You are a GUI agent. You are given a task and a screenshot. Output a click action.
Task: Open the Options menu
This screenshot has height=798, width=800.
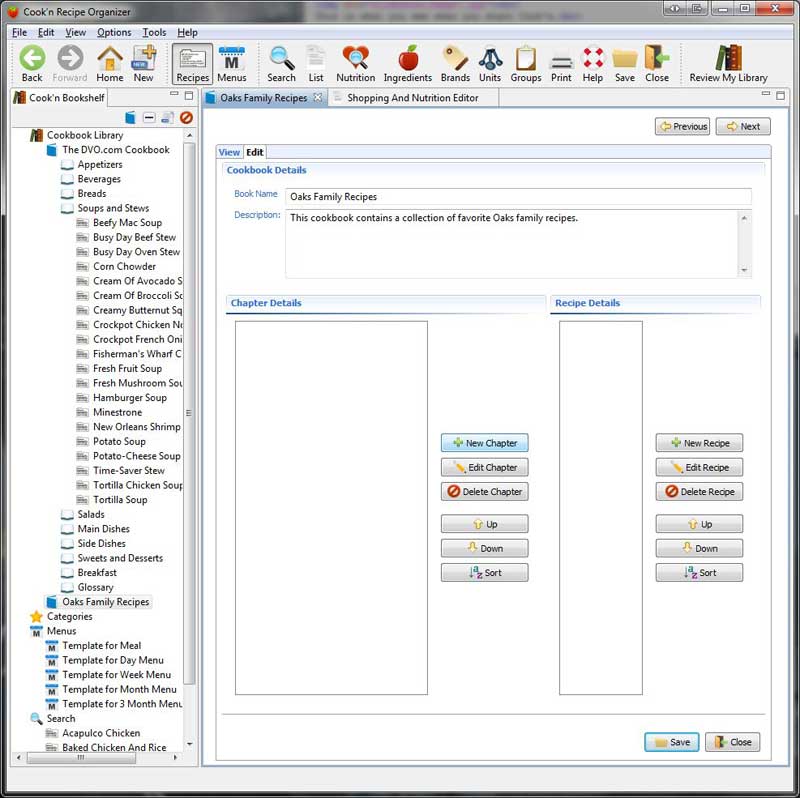coord(114,32)
